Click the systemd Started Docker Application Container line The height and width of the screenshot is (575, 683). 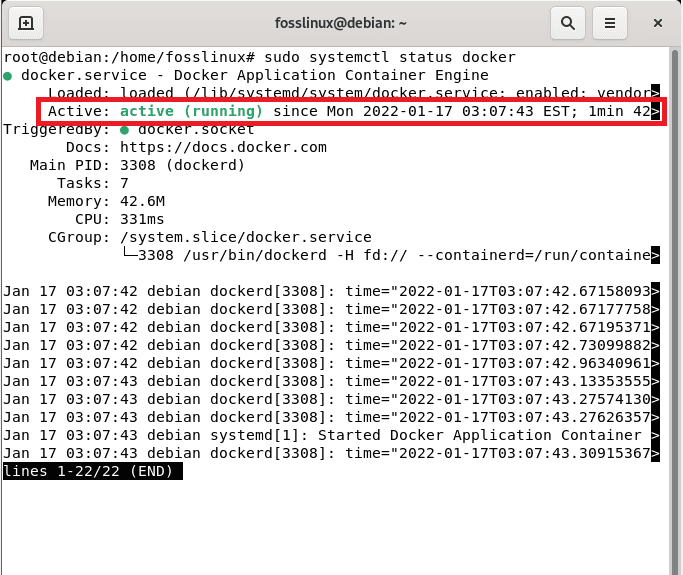click(x=331, y=435)
